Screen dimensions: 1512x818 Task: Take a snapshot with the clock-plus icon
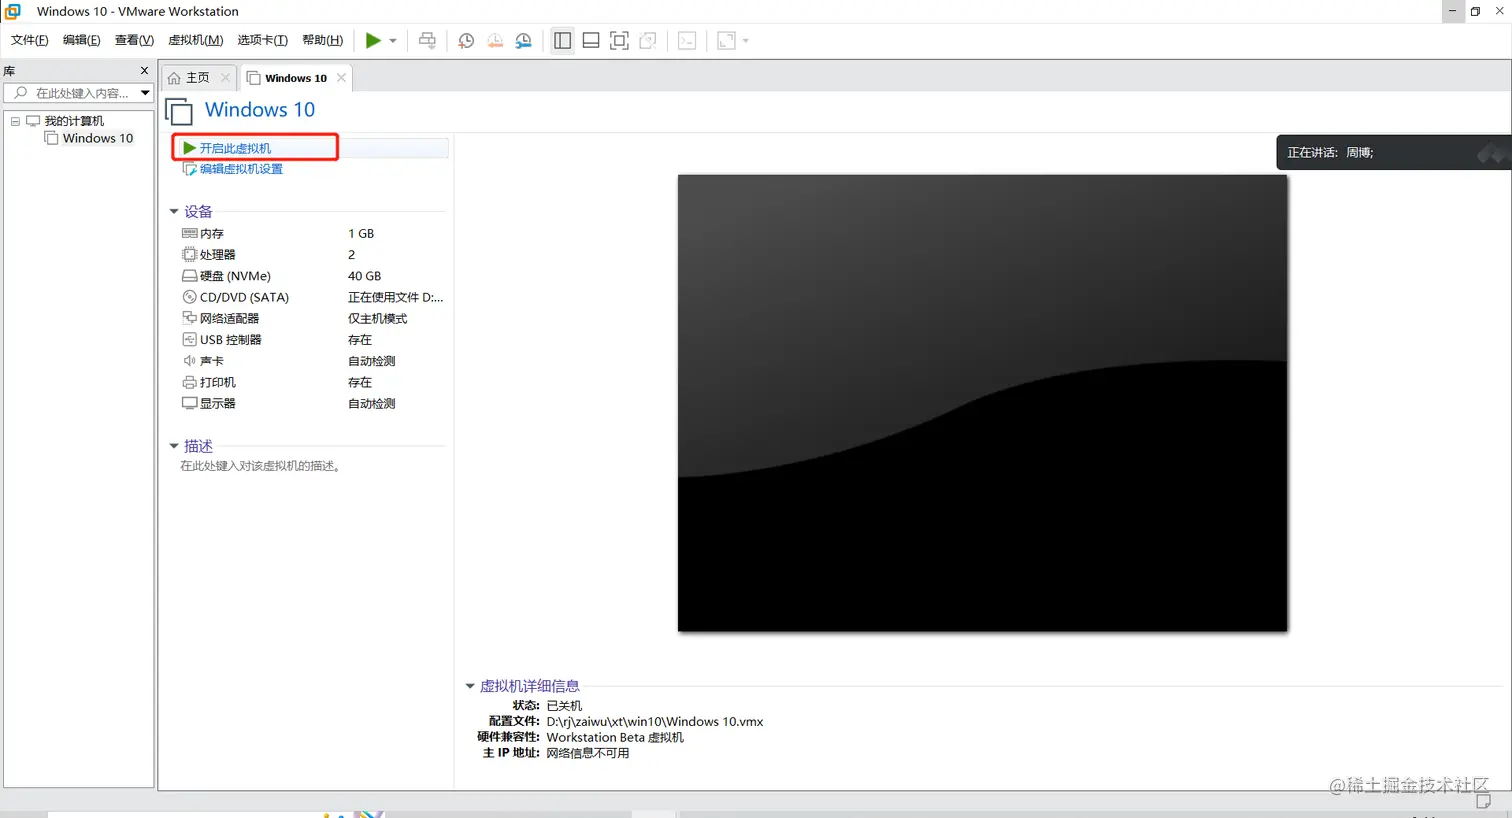click(x=466, y=40)
